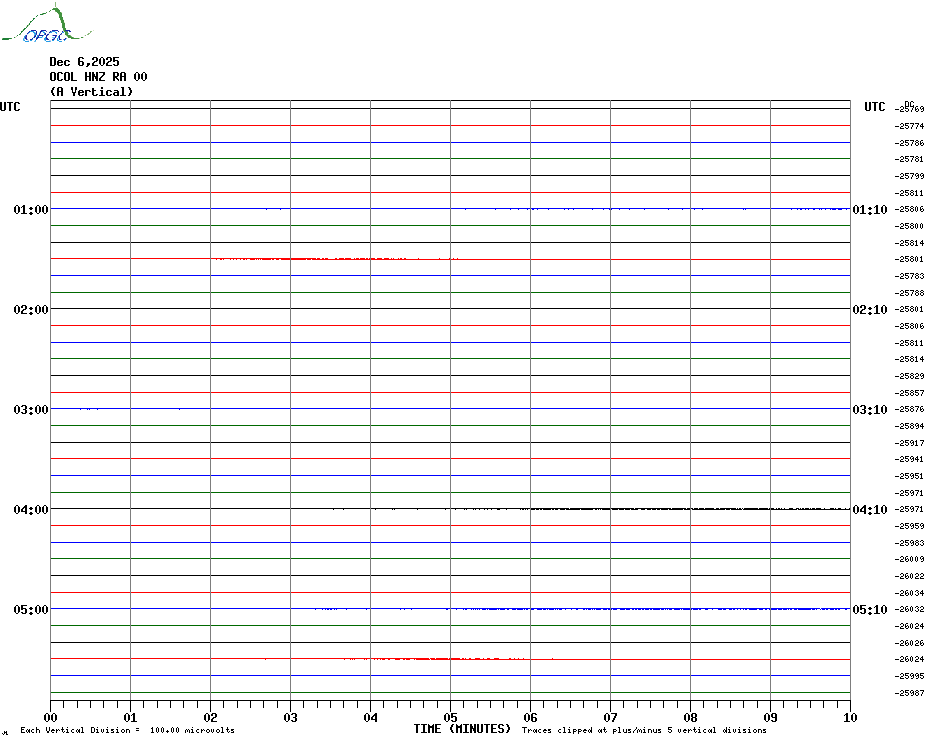The width and height of the screenshot is (930, 744).
Task: Click the OFGC logo in top-left corner
Action: (x=37, y=26)
